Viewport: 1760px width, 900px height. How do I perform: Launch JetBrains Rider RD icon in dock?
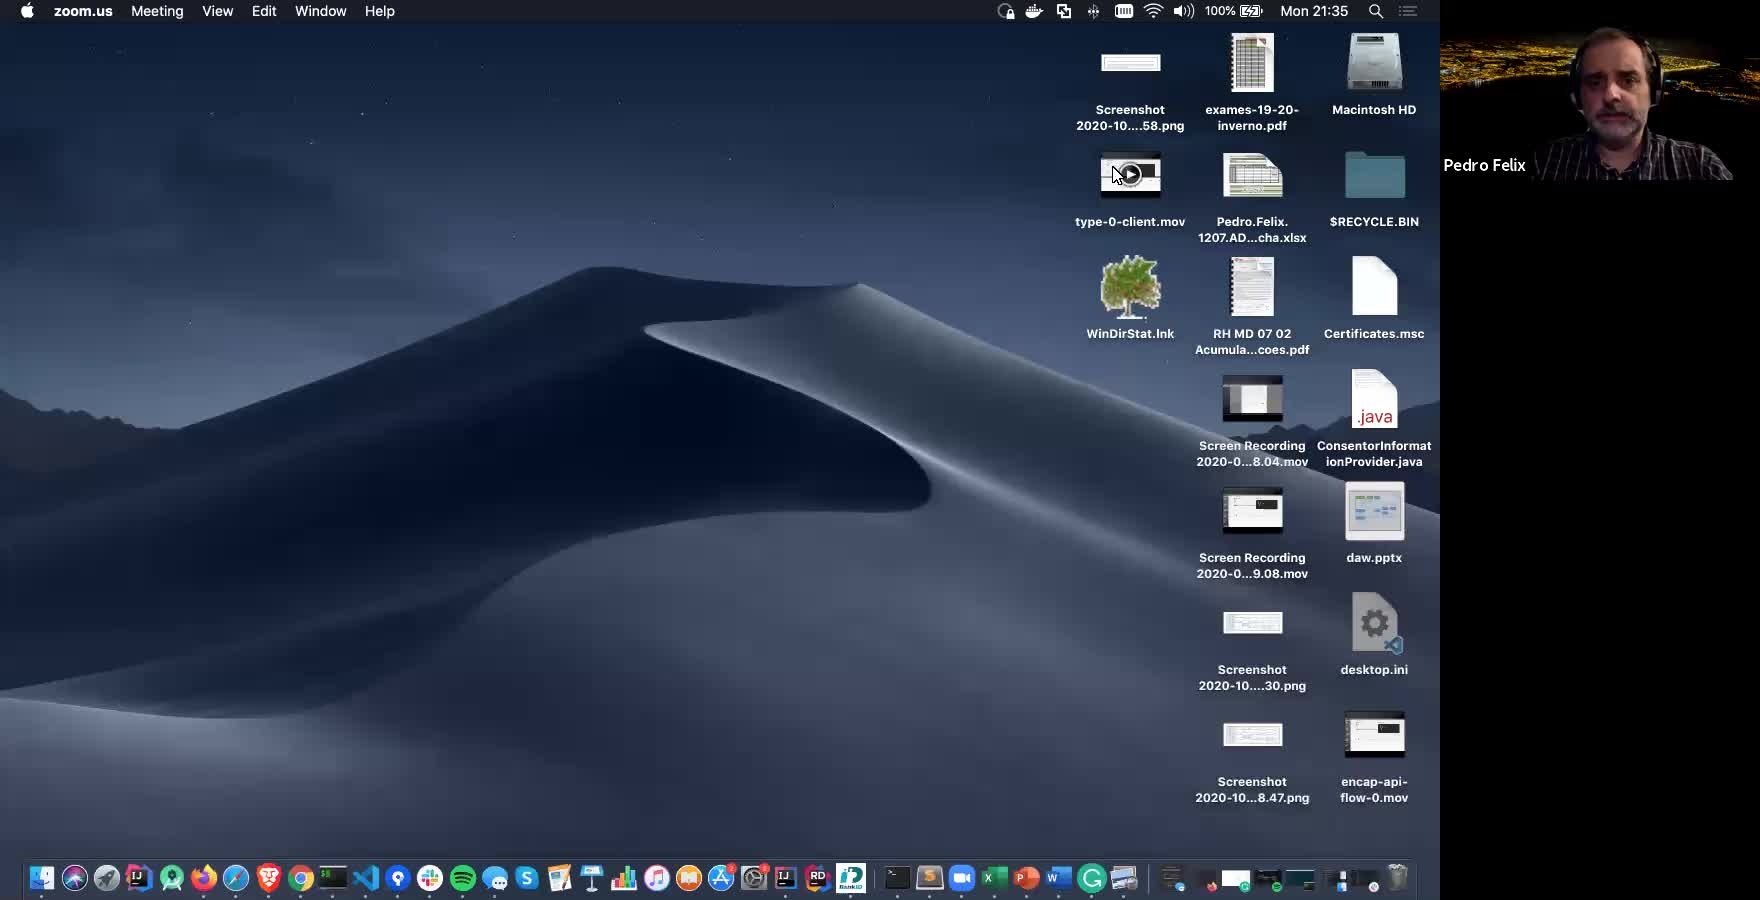(818, 878)
